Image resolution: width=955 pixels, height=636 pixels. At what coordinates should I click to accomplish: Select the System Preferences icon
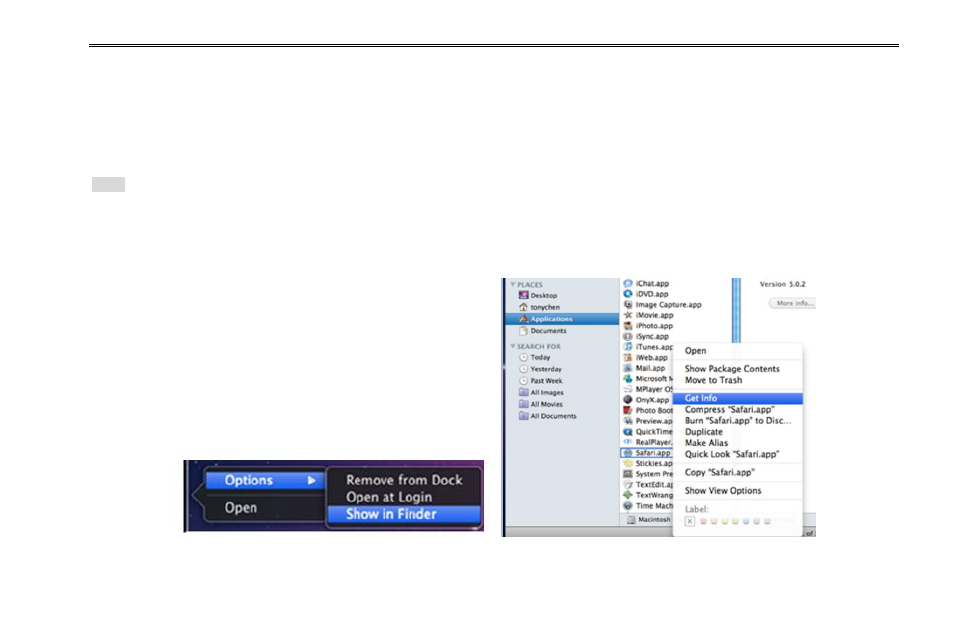(x=628, y=474)
